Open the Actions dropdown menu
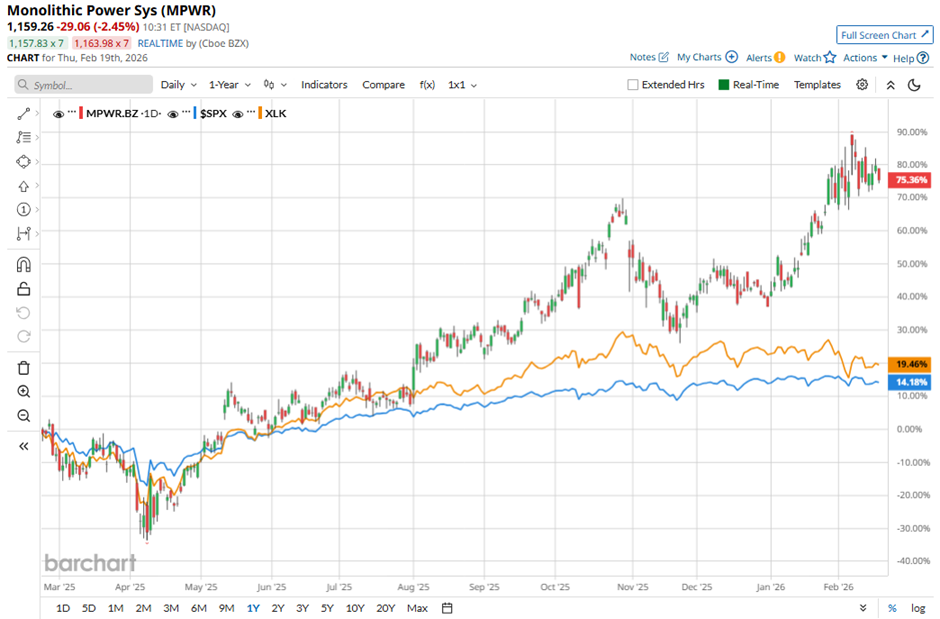 865,58
